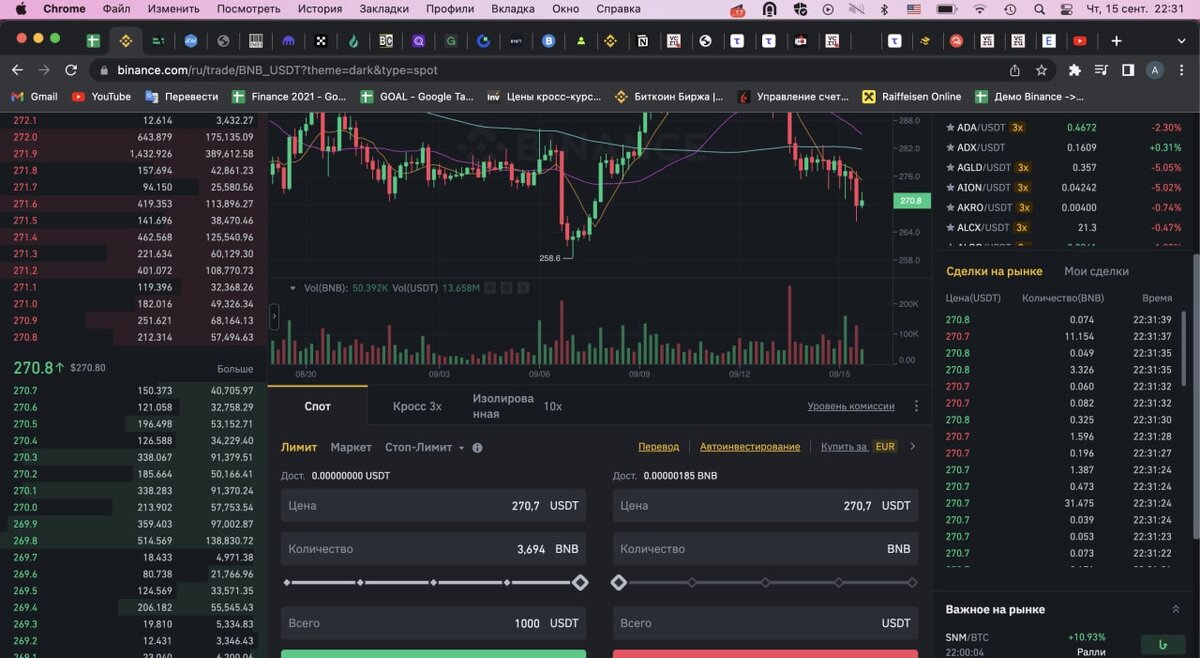Open the Gmail bookmark
Viewport: 1200px width, 658px height.
coord(34,97)
